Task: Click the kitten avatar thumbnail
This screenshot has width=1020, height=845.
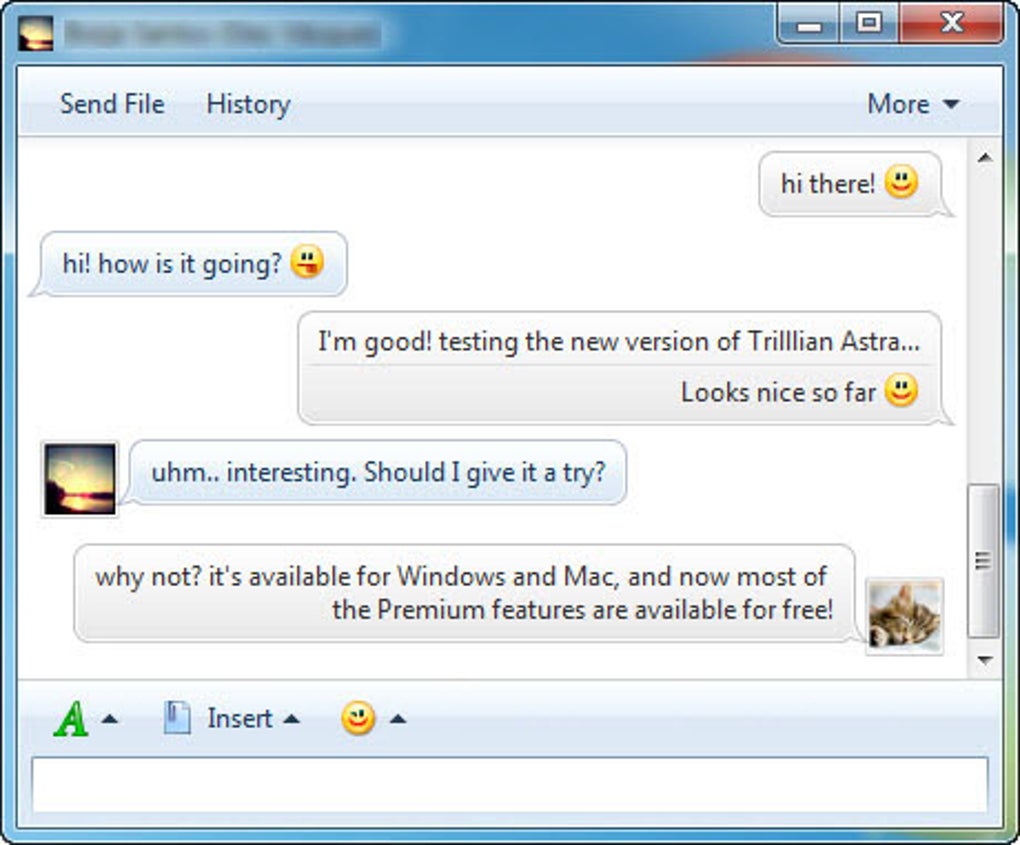Action: point(905,616)
